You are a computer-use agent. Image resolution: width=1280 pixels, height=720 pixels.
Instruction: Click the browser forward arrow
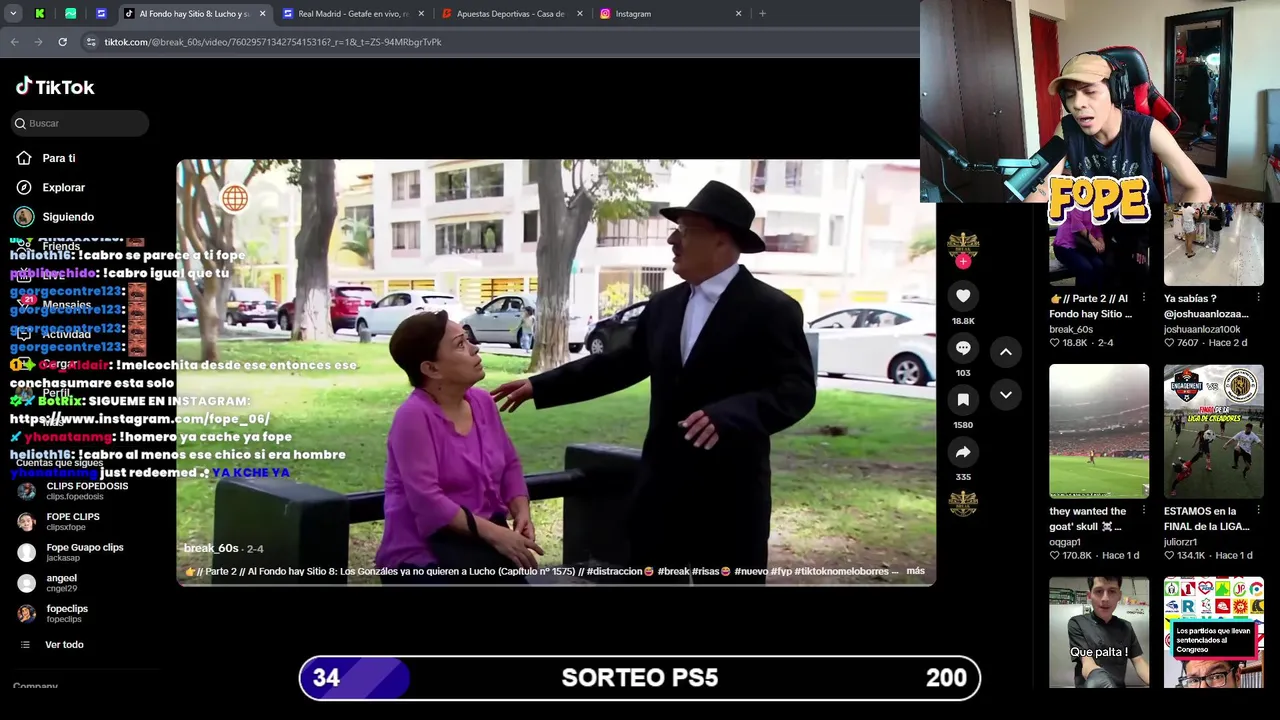point(38,42)
